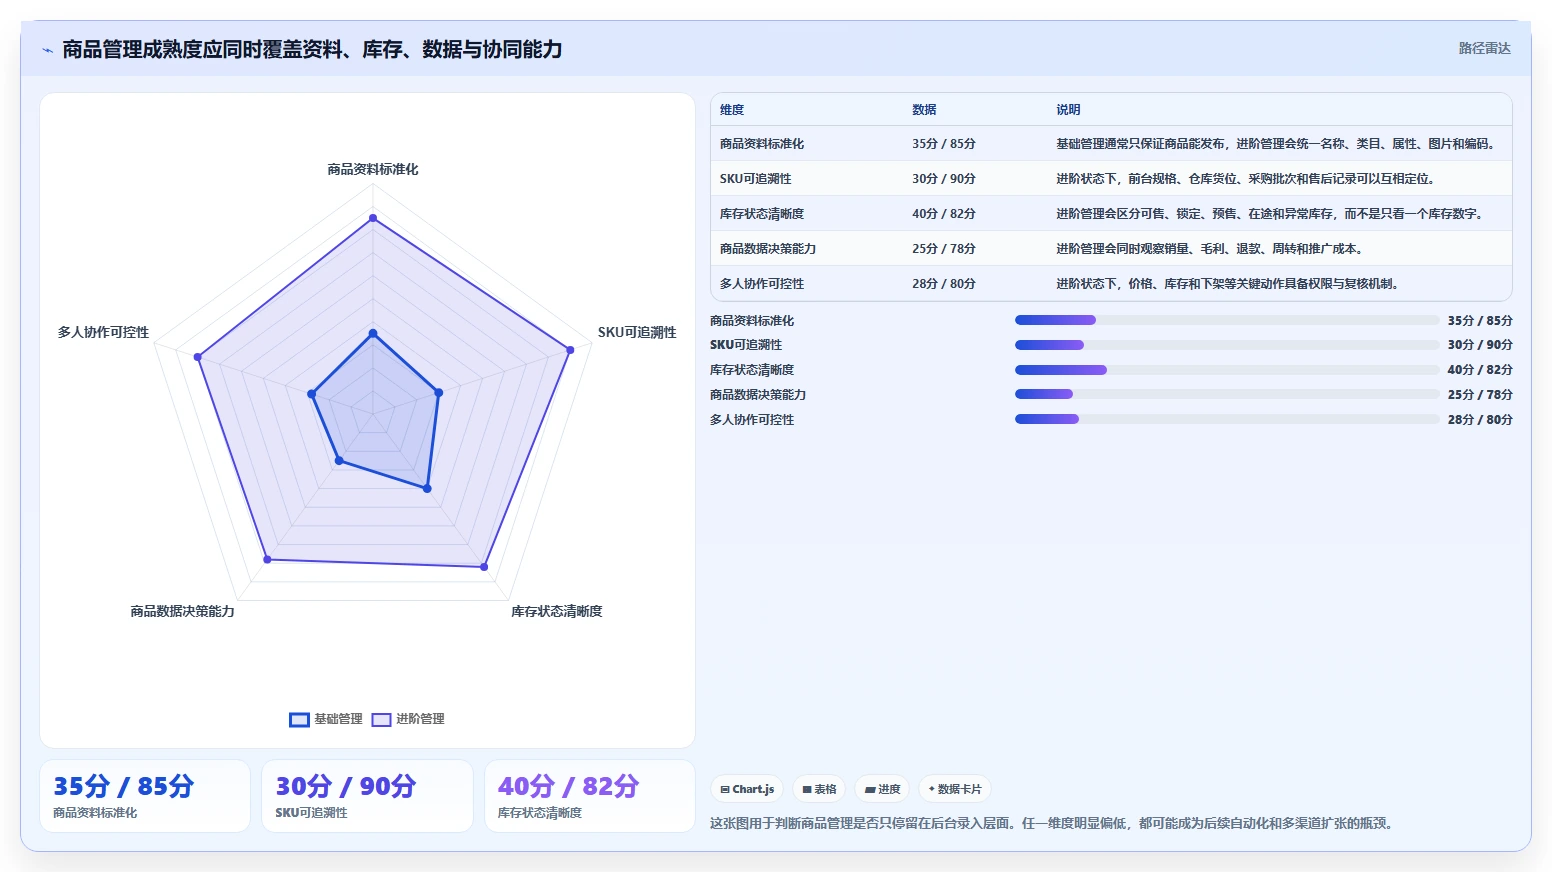Click description starting 进阶状态下，价格、库存

click(x=1230, y=284)
